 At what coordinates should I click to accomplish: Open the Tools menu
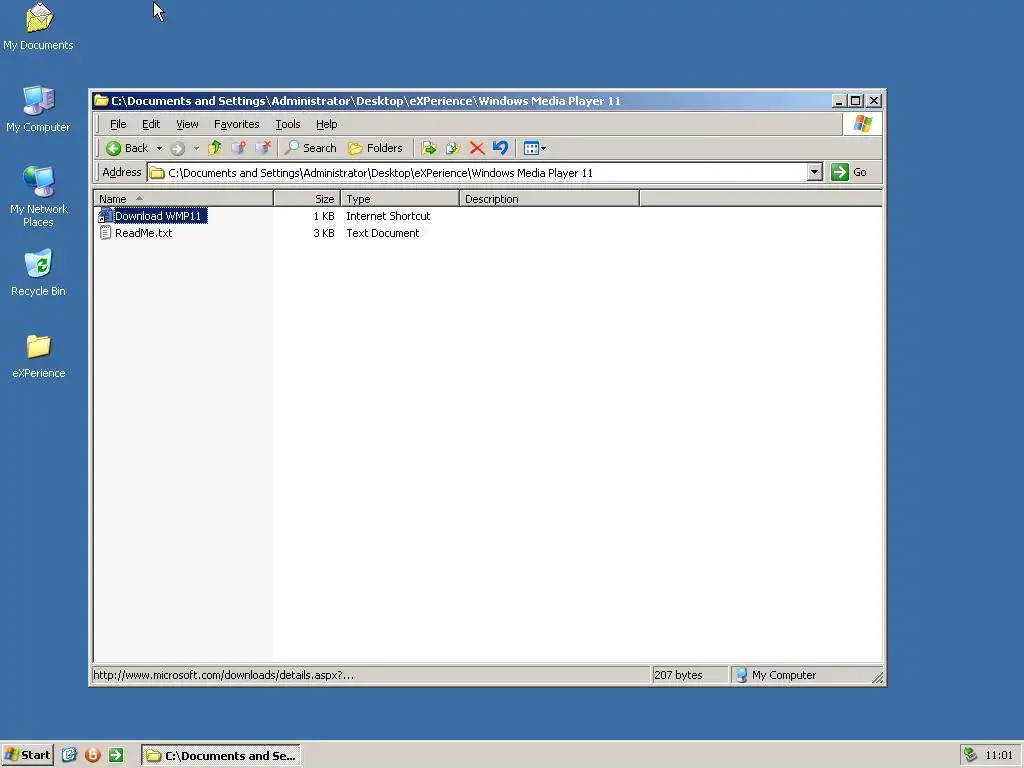(x=287, y=124)
